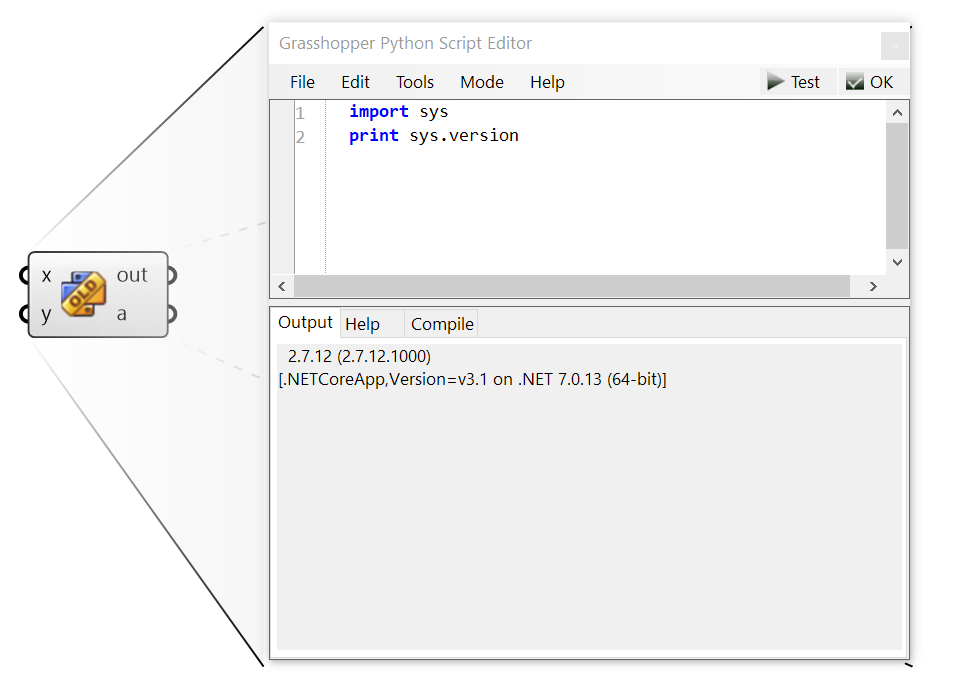Viewport: 958px width, 700px height.
Task: Open the Mode menu
Action: click(x=481, y=82)
